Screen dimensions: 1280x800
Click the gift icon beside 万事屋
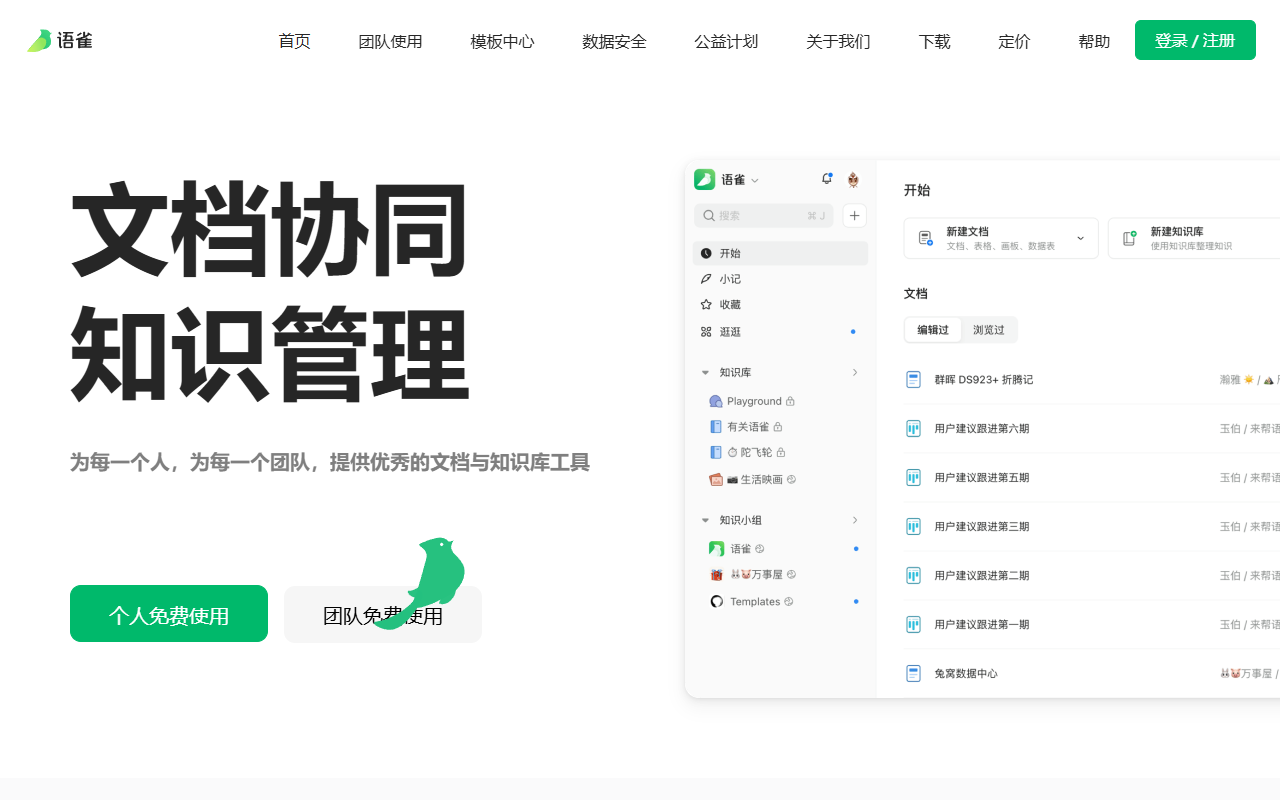716,575
